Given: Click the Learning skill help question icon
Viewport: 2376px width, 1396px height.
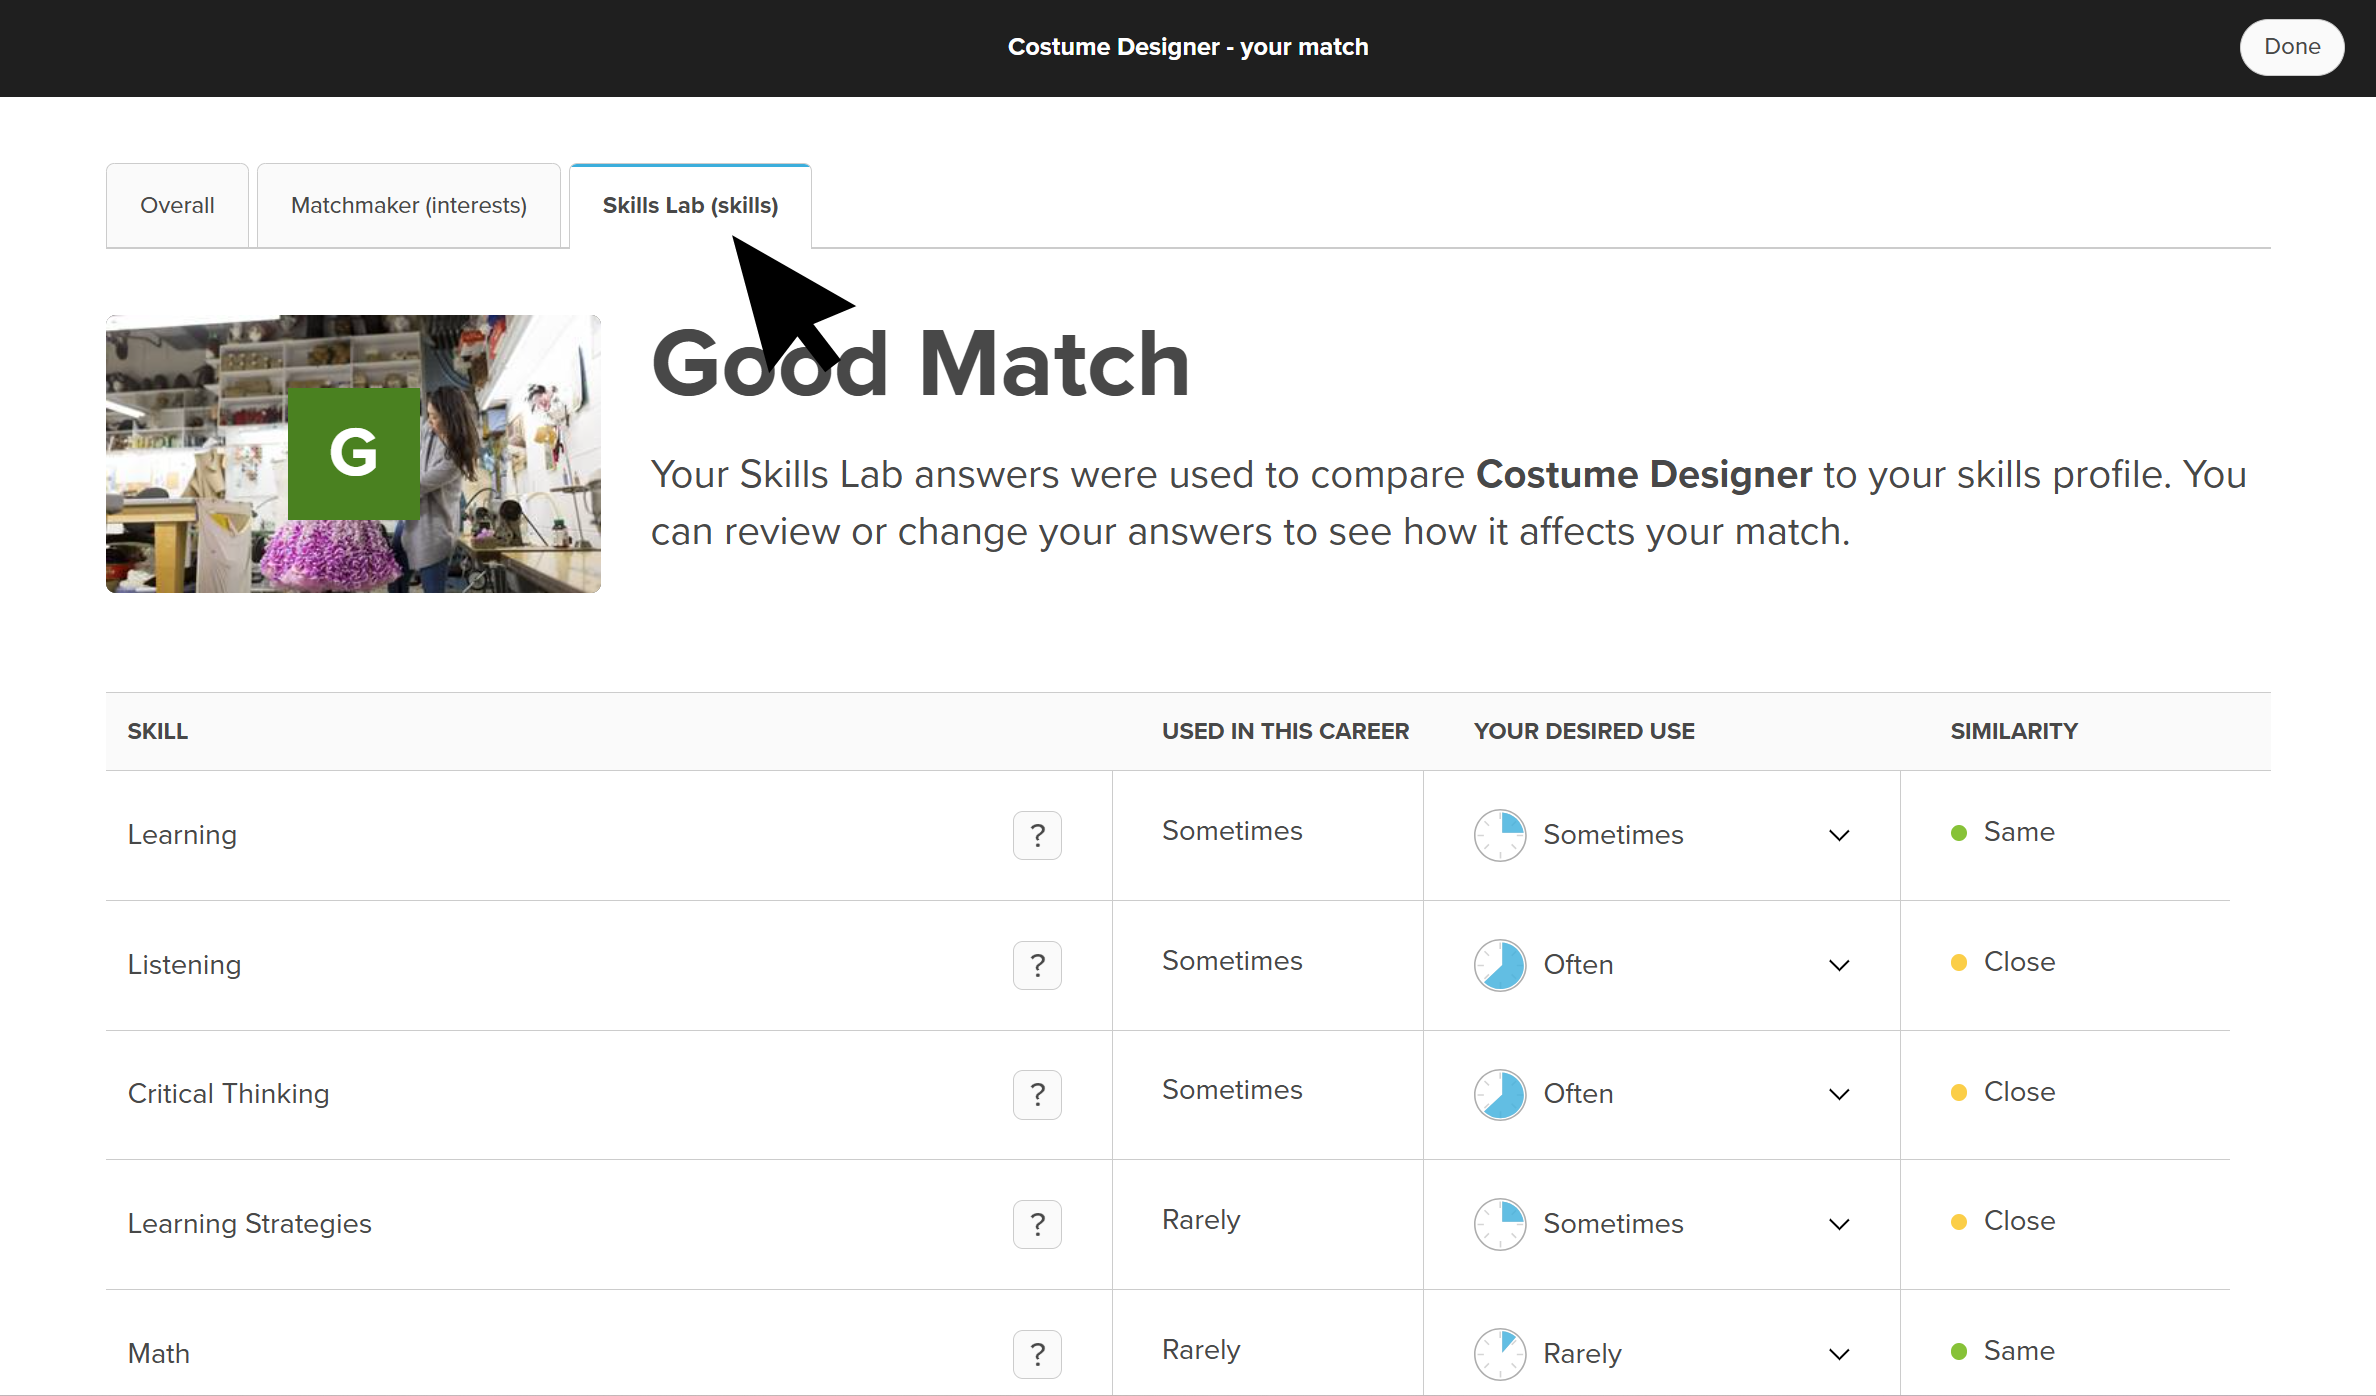Looking at the screenshot, I should click(1037, 835).
